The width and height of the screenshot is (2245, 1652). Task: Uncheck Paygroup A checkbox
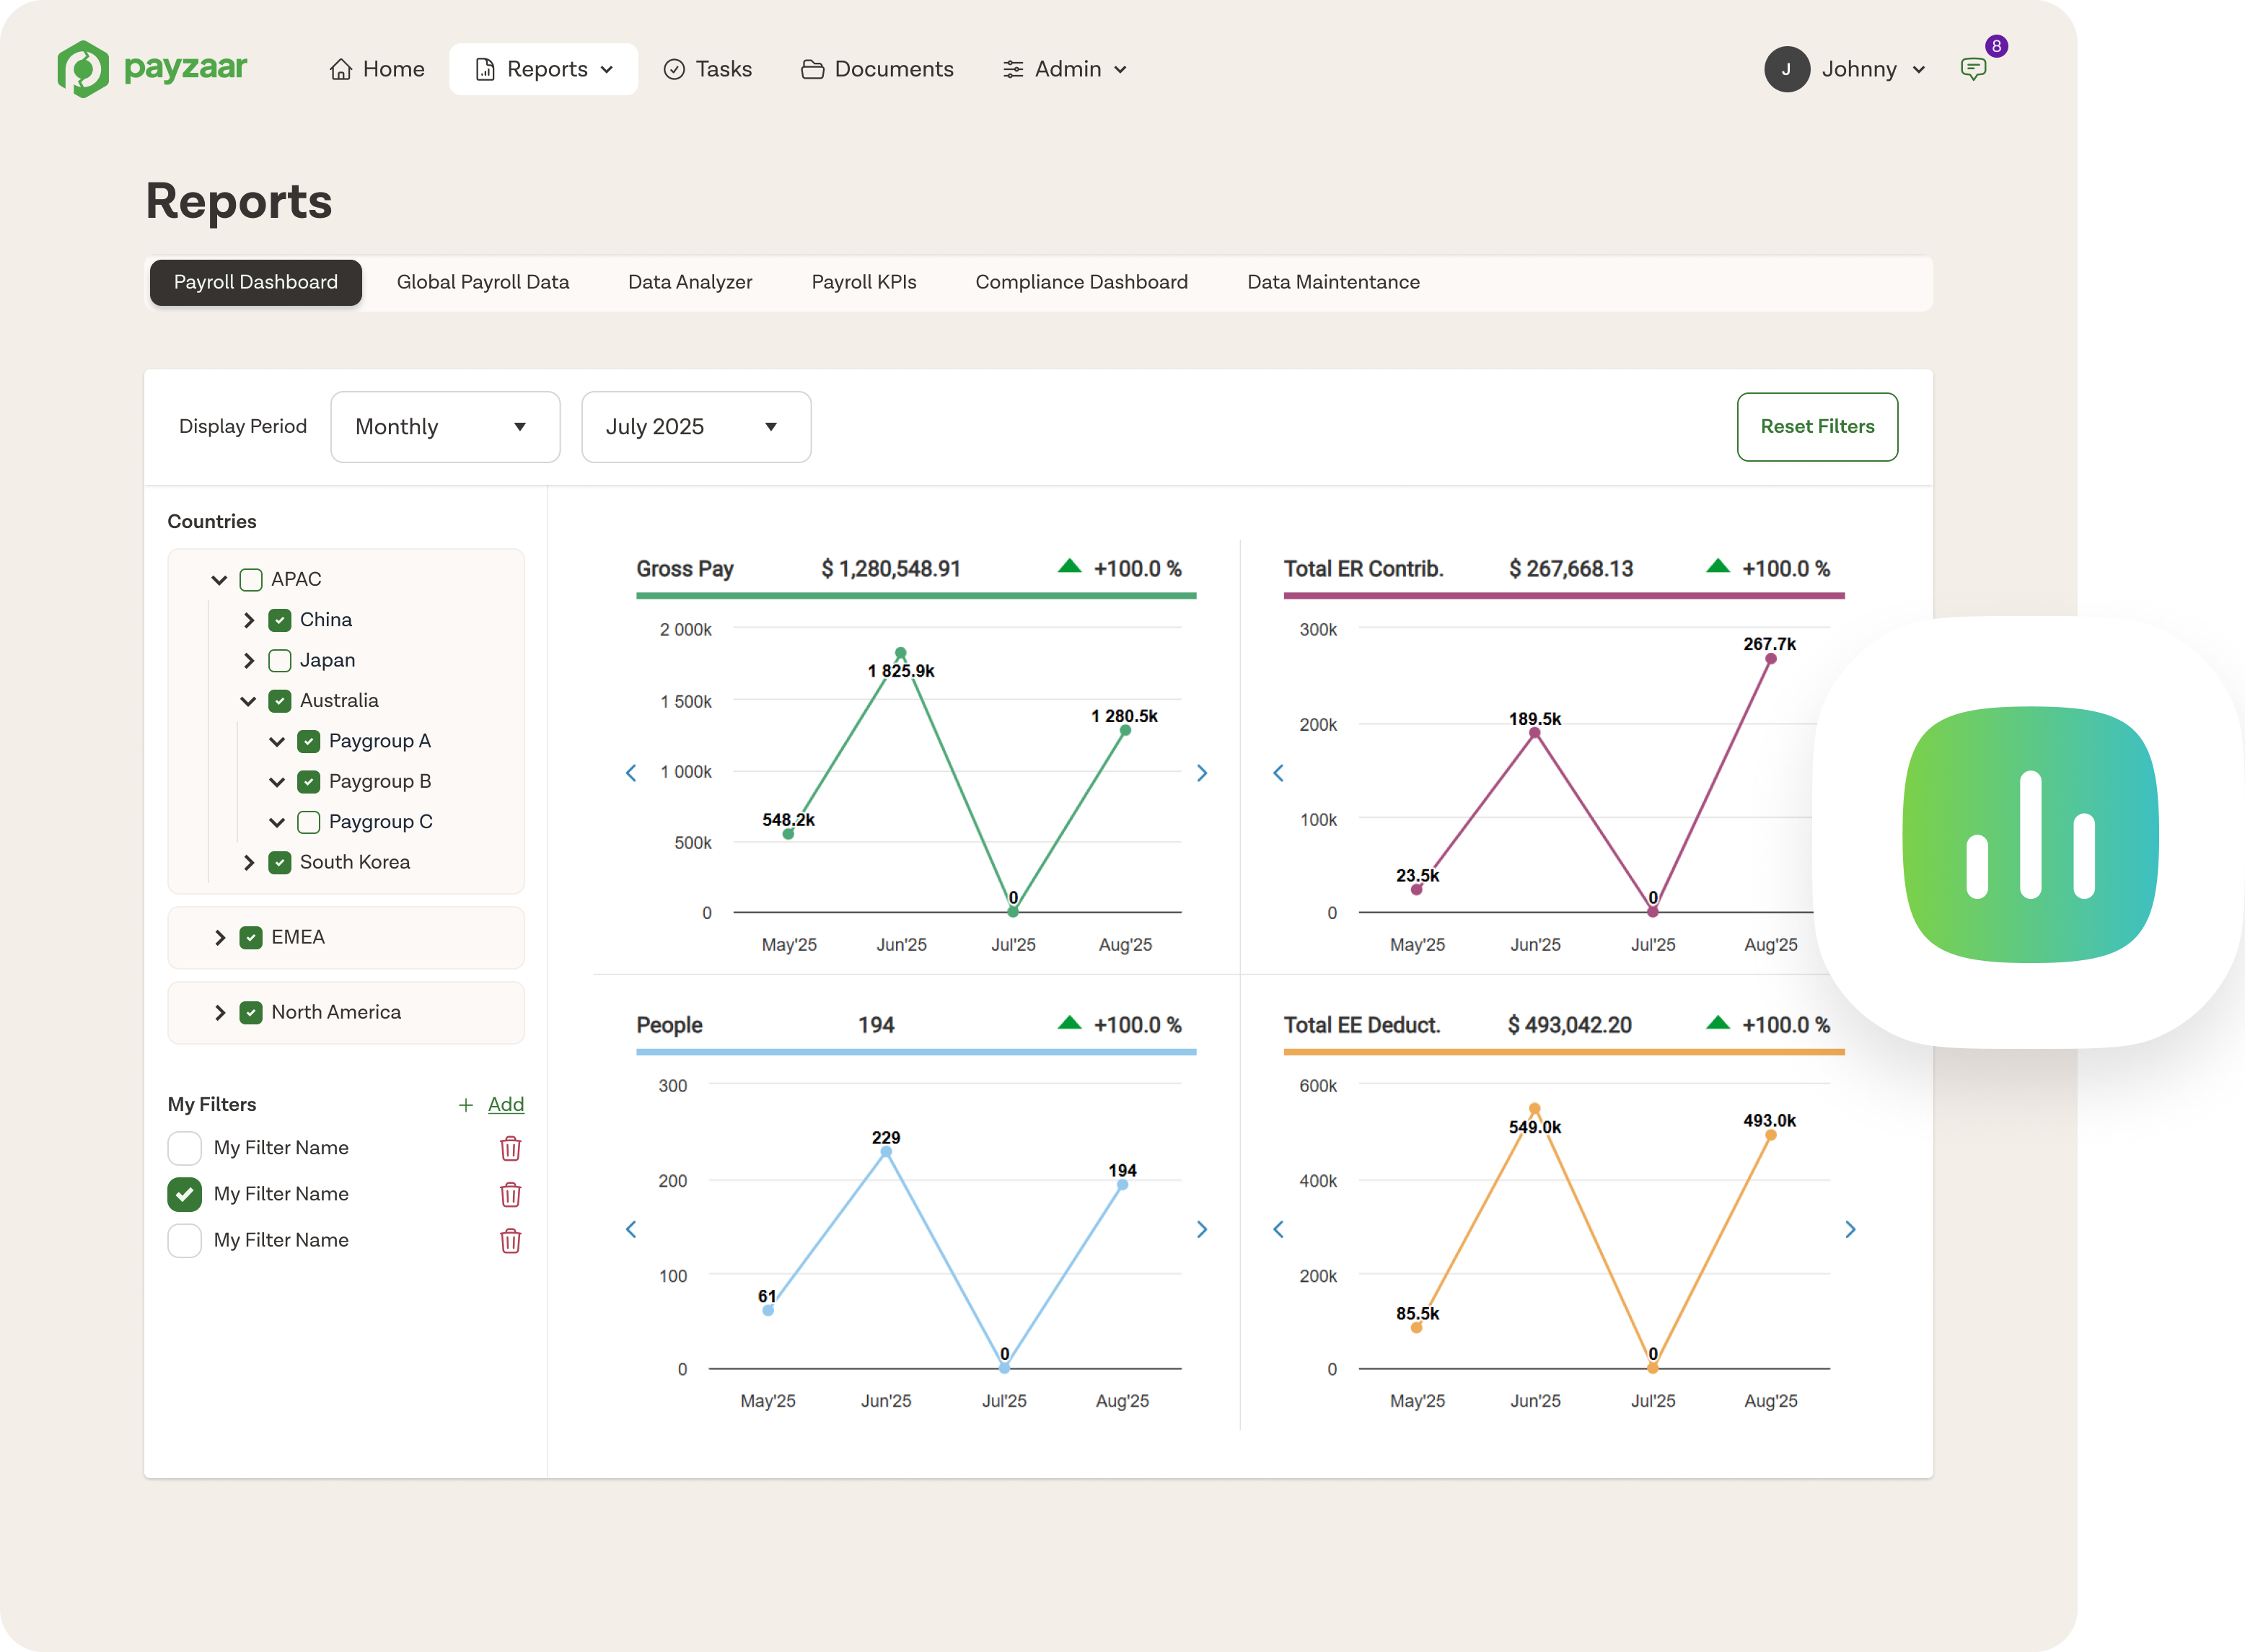[x=309, y=741]
